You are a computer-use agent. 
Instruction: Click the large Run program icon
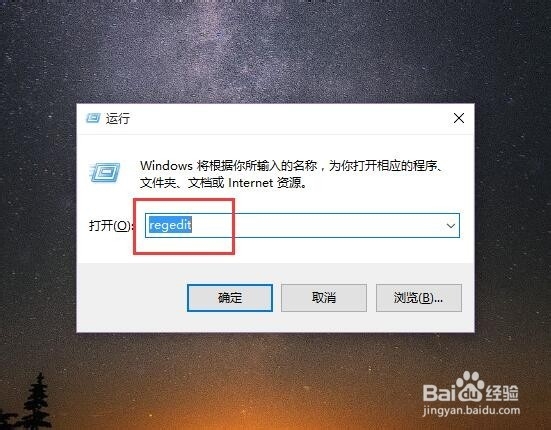104,172
